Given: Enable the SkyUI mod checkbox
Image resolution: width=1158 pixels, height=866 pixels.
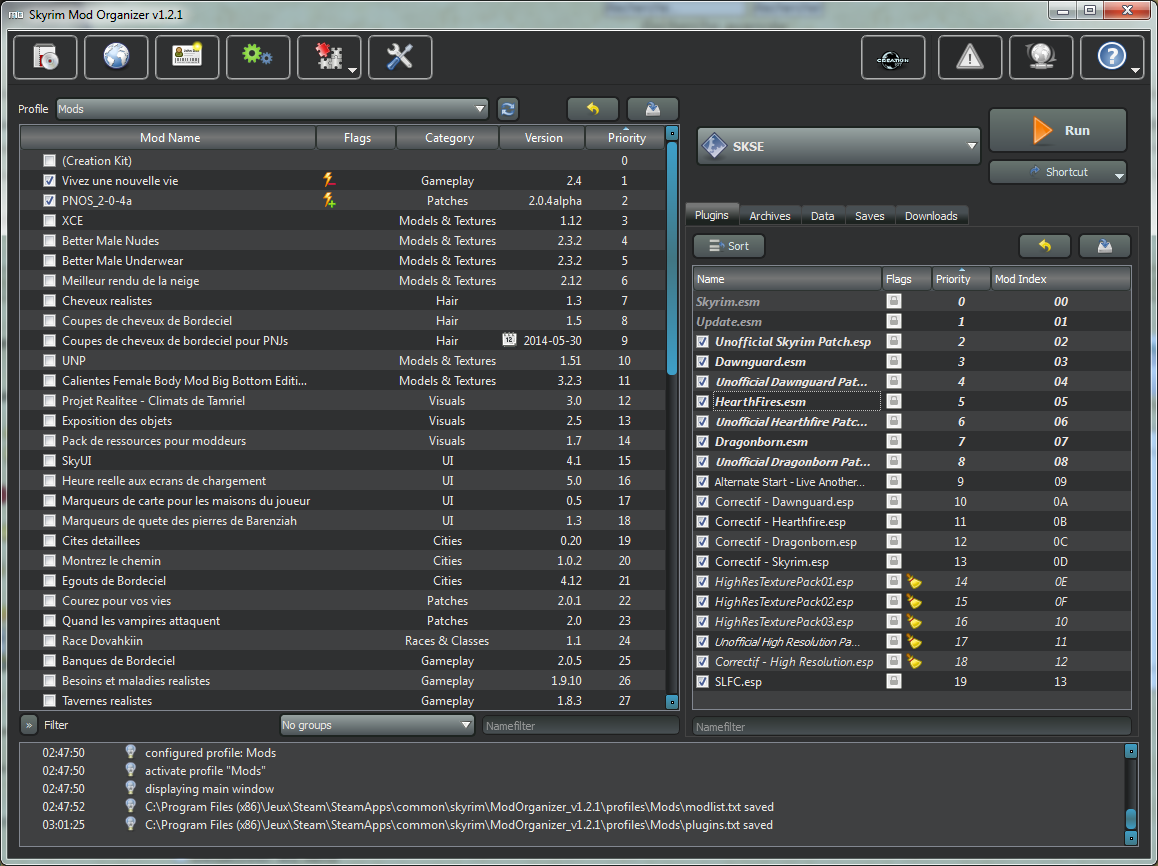Looking at the screenshot, I should pos(49,461).
